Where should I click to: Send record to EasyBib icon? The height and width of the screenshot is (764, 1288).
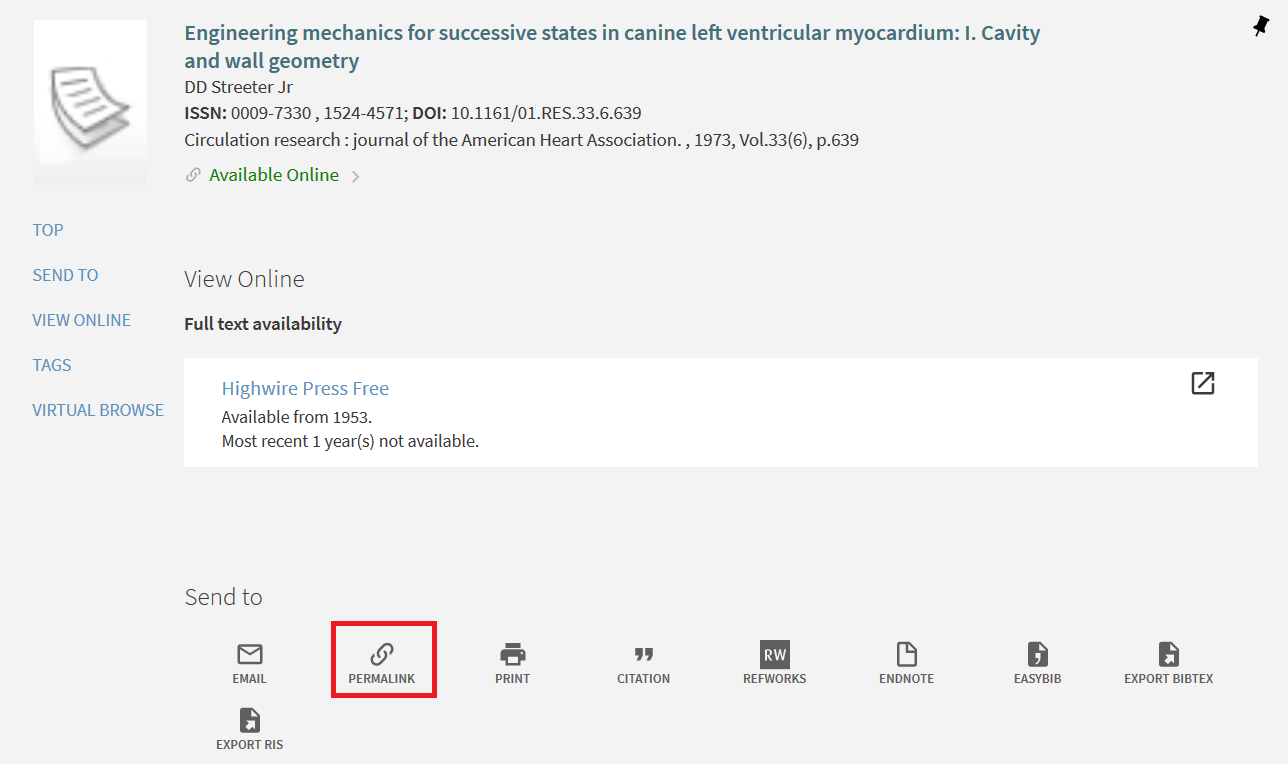(1038, 655)
